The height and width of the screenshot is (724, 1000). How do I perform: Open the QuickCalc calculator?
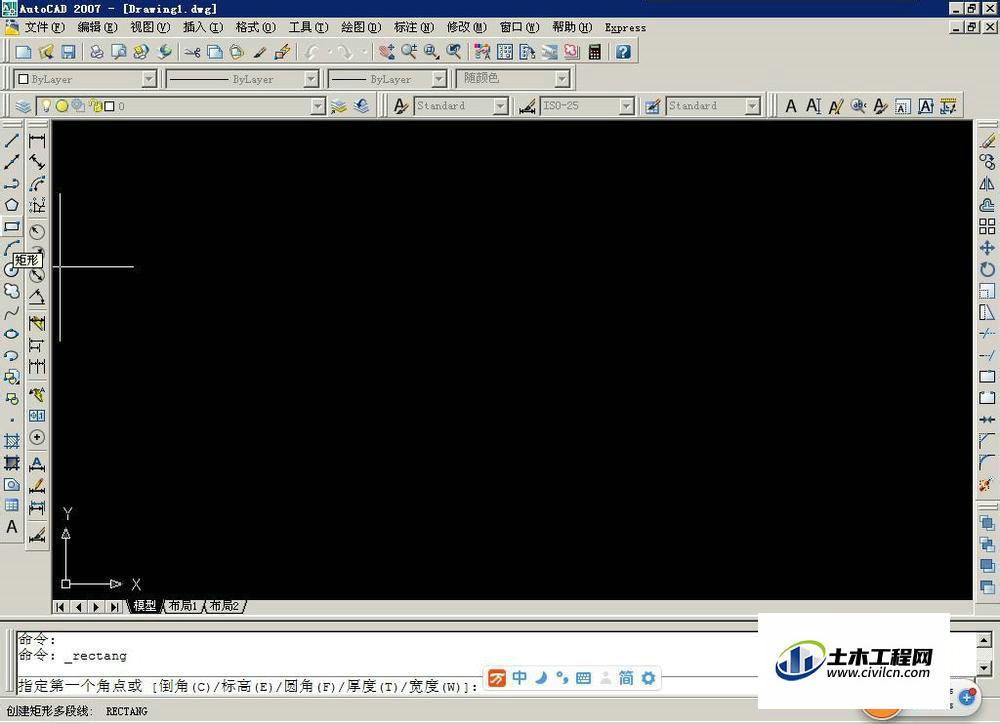pos(594,52)
